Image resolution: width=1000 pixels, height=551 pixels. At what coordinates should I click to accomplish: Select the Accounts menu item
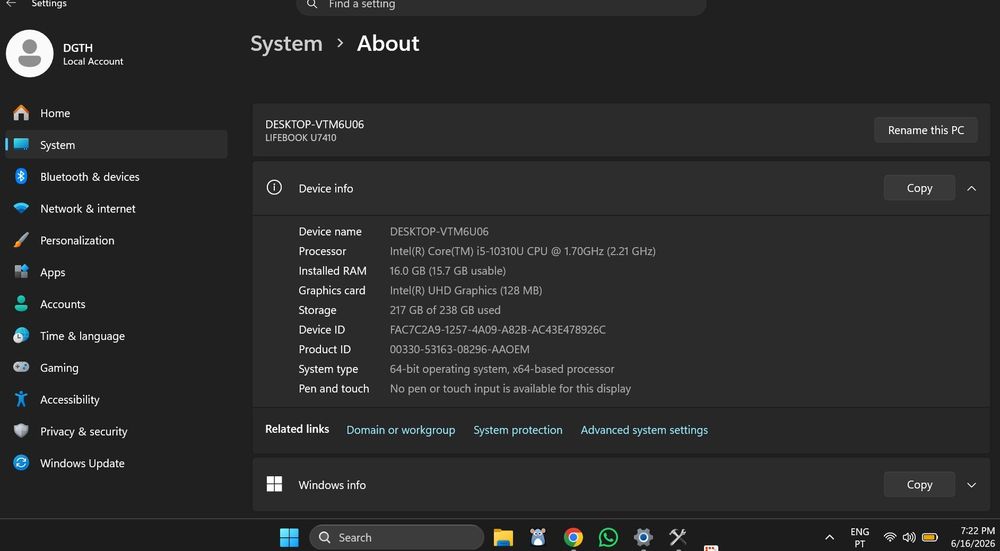(116, 304)
